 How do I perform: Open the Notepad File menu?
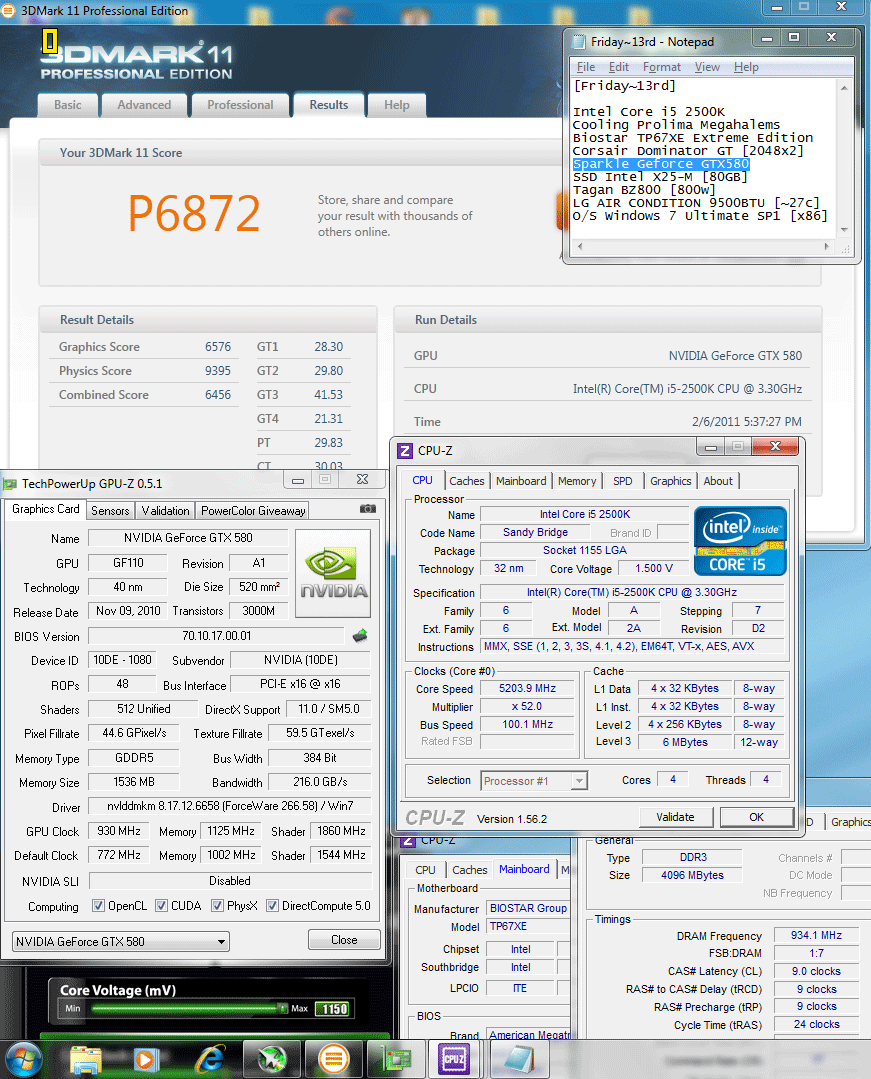click(x=586, y=67)
